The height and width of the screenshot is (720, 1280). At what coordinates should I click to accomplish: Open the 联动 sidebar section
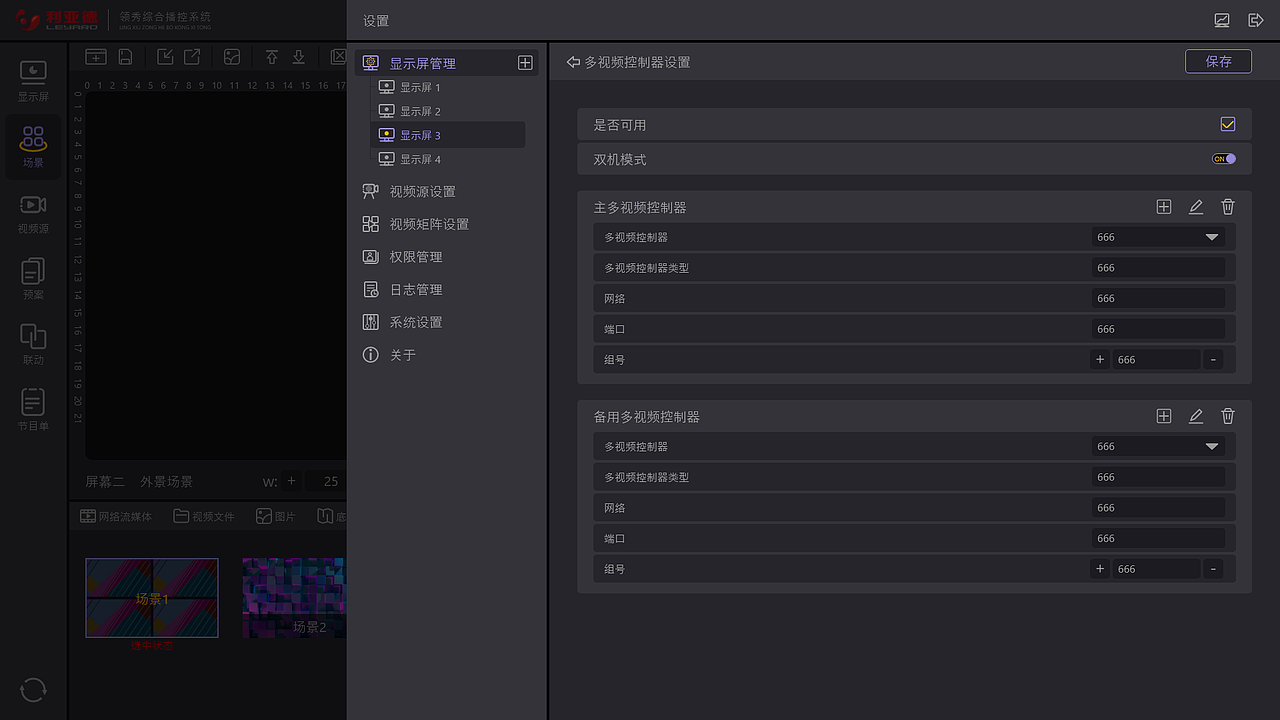pos(33,344)
